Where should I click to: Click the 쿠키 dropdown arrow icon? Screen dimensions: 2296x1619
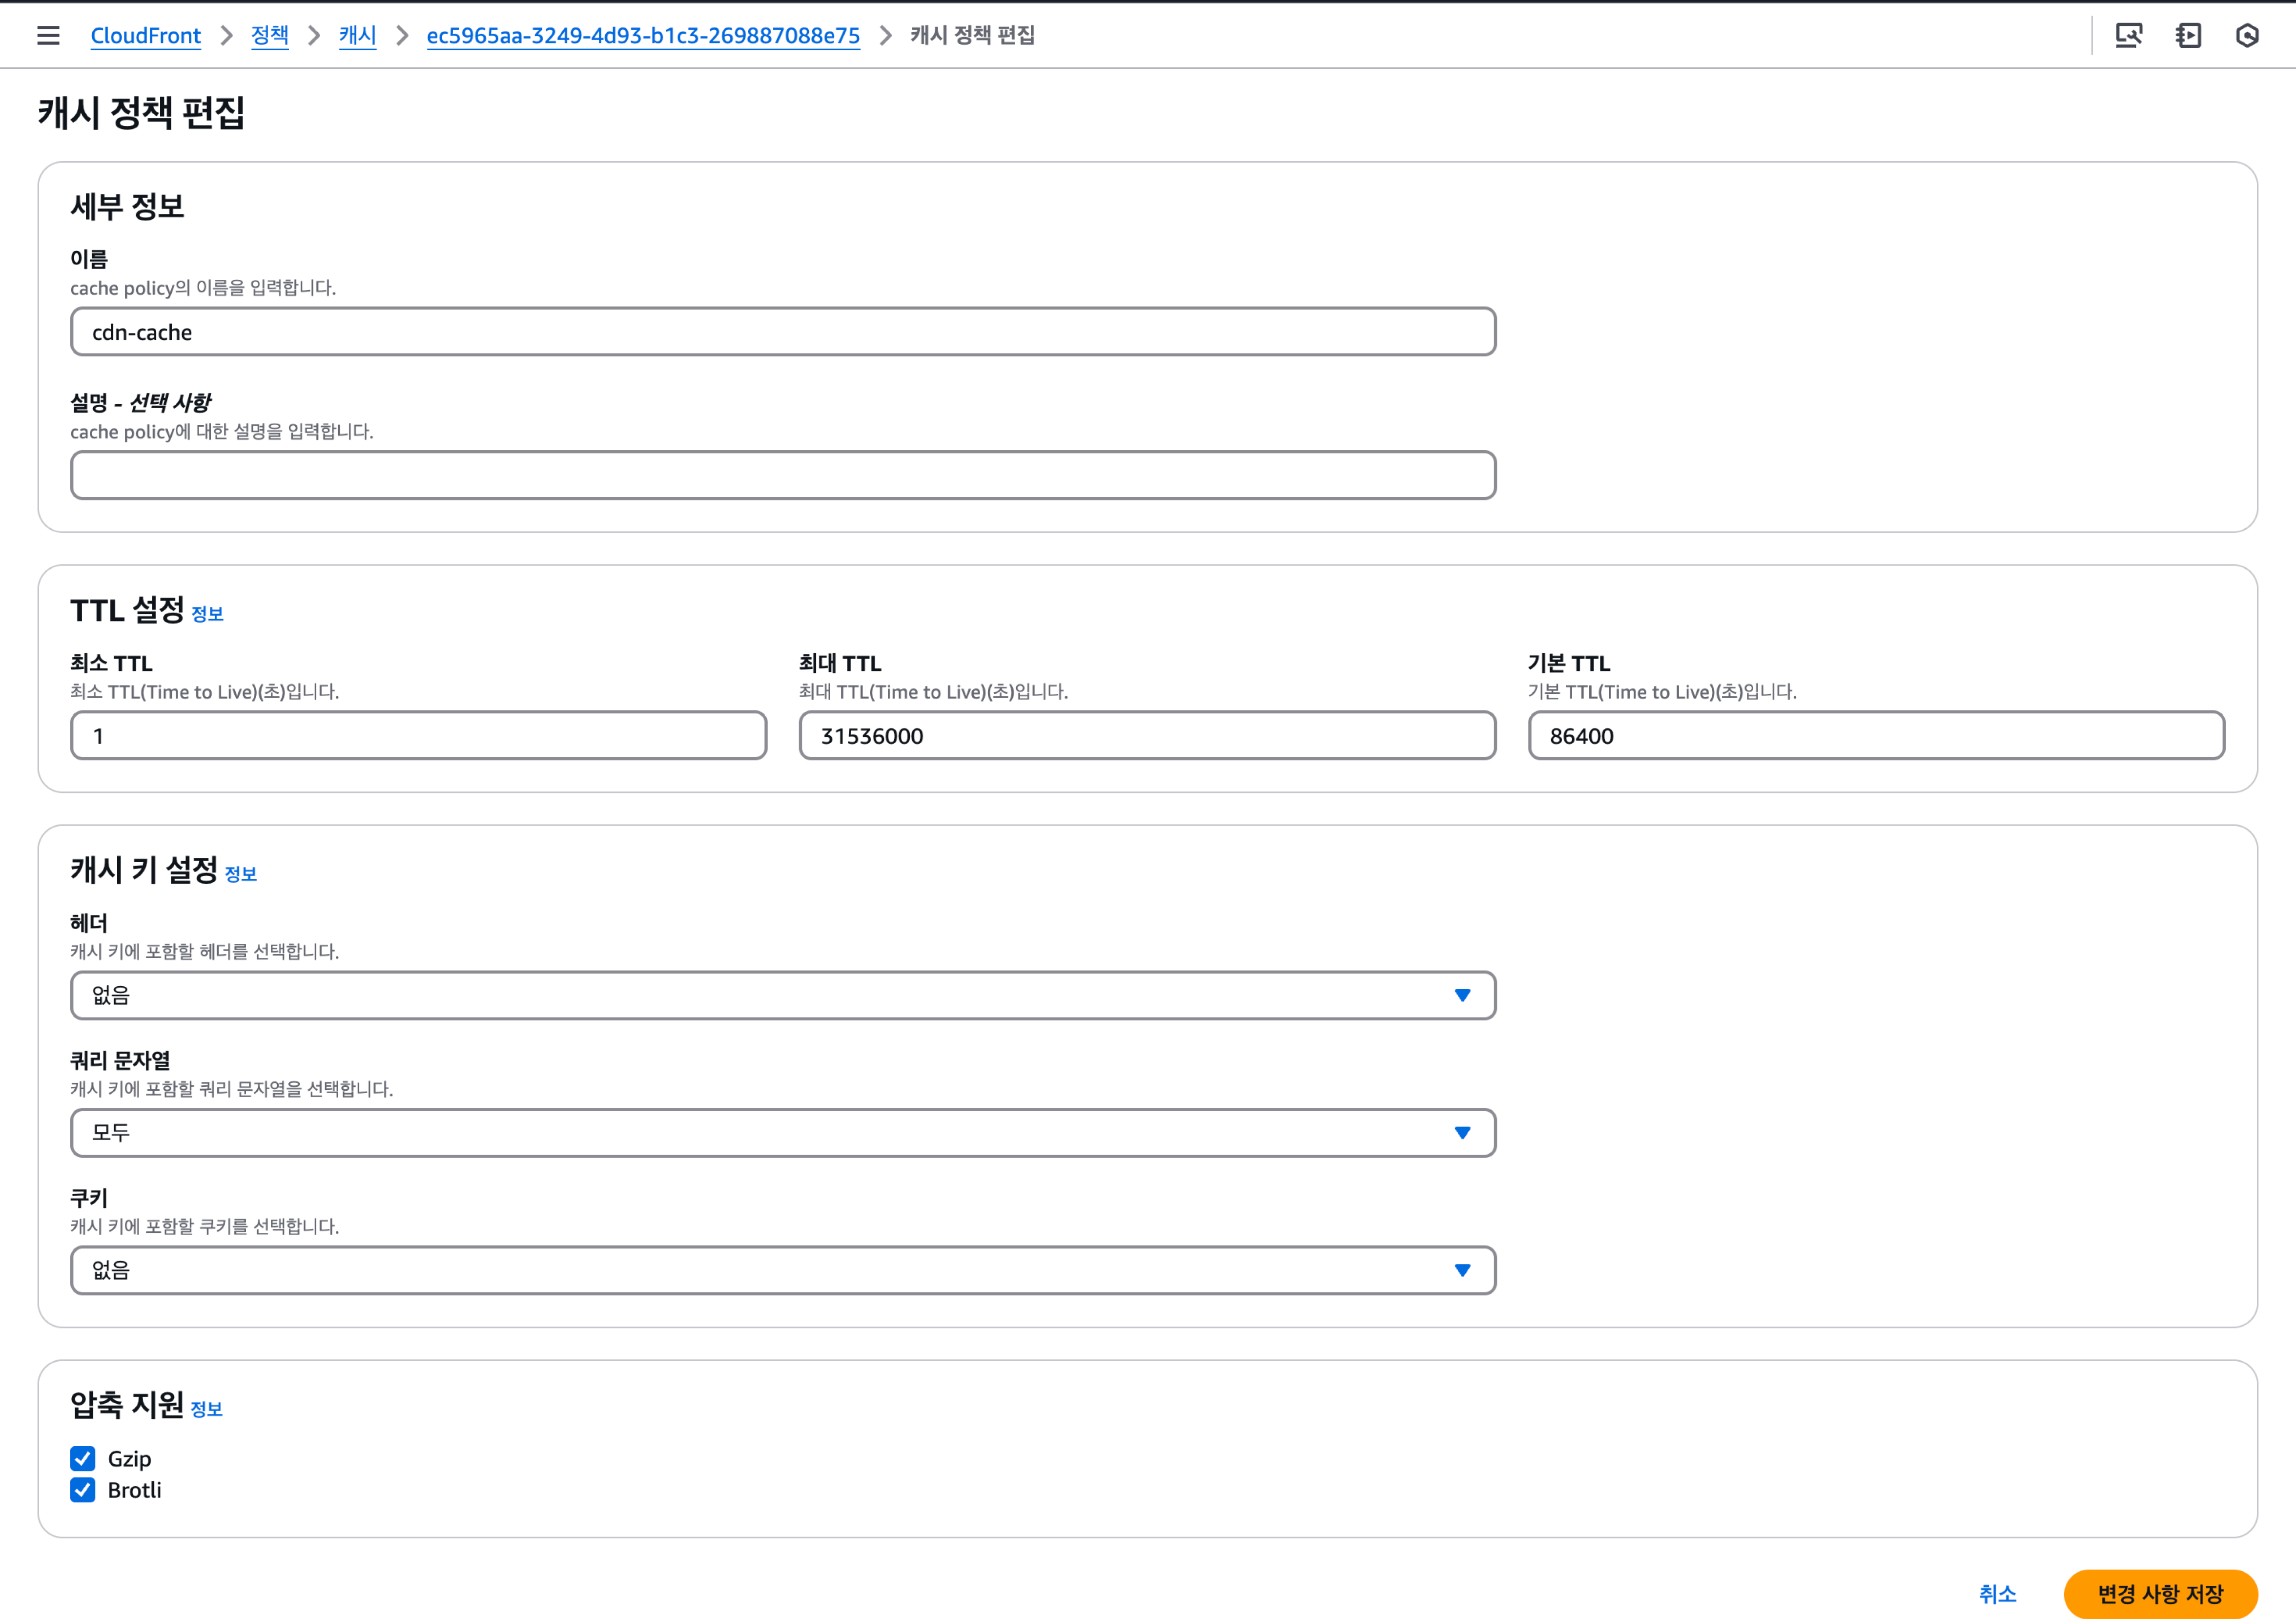pyautogui.click(x=1462, y=1270)
